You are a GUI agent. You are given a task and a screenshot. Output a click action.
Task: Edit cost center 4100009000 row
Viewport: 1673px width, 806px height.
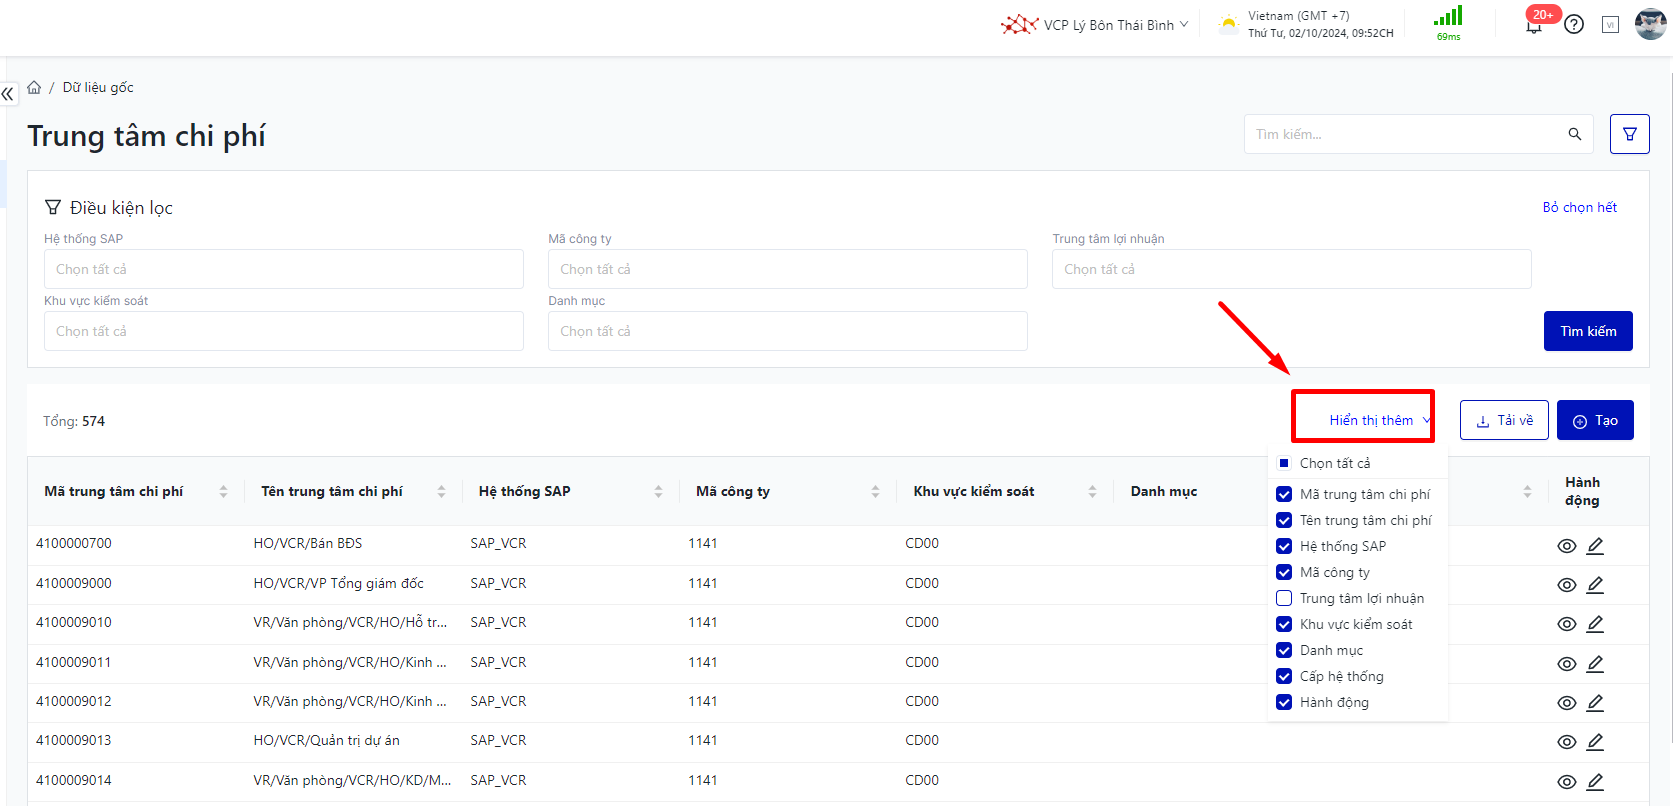pos(1595,585)
